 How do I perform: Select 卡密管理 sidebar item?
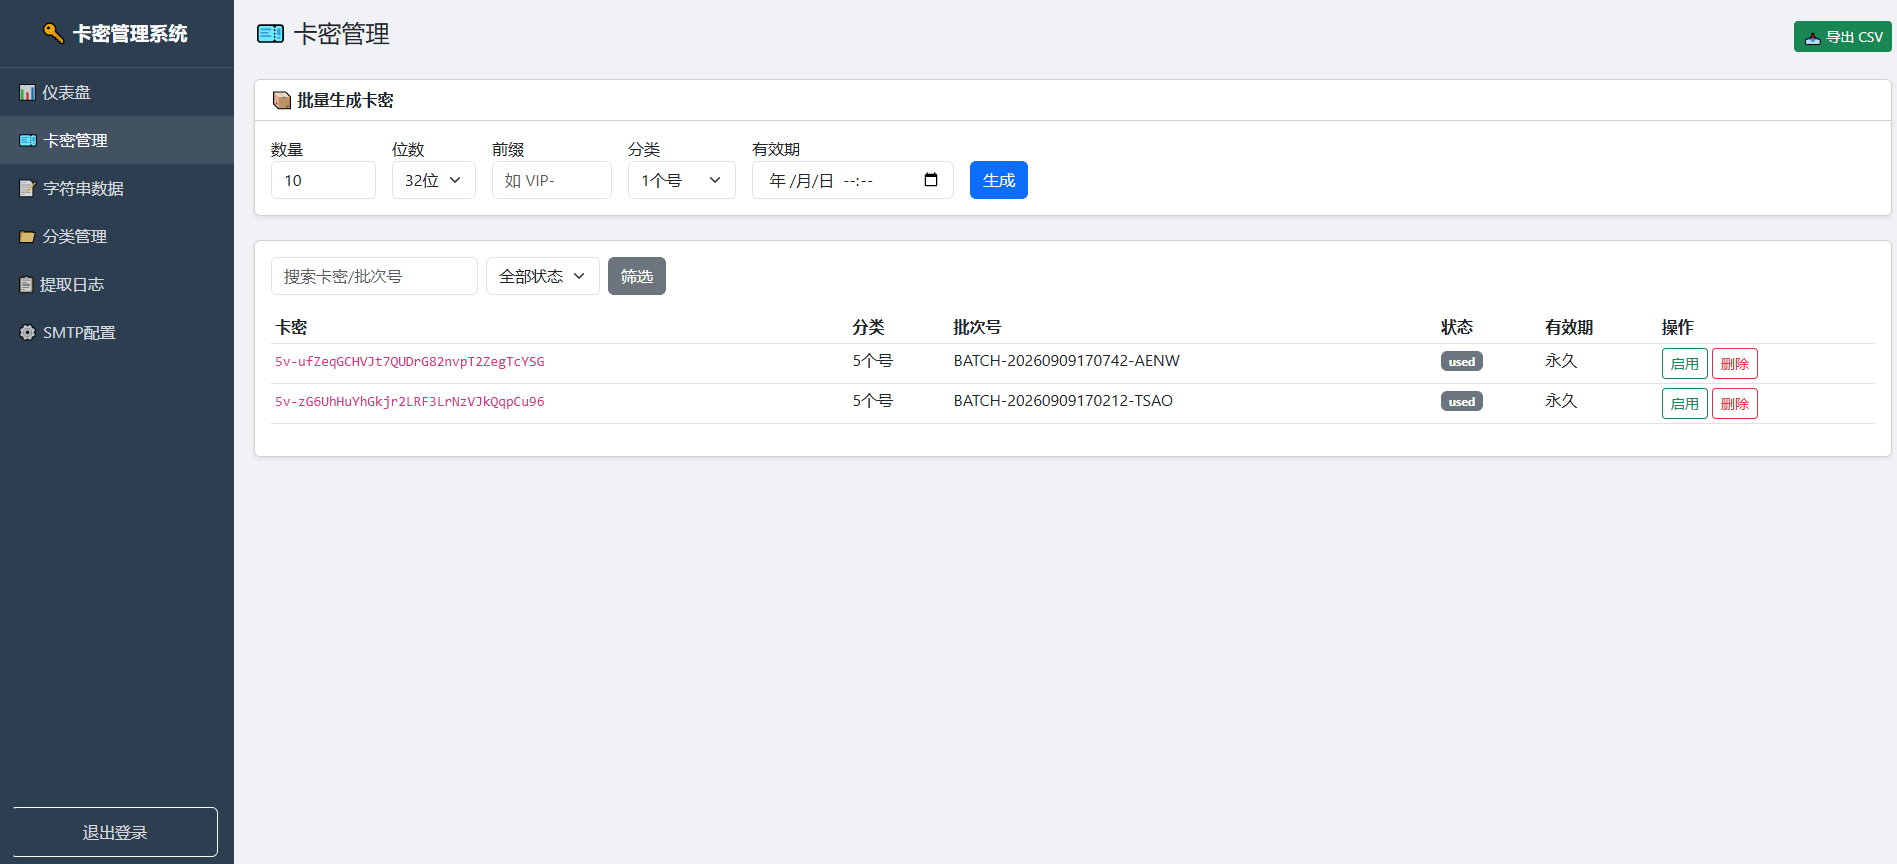point(117,140)
